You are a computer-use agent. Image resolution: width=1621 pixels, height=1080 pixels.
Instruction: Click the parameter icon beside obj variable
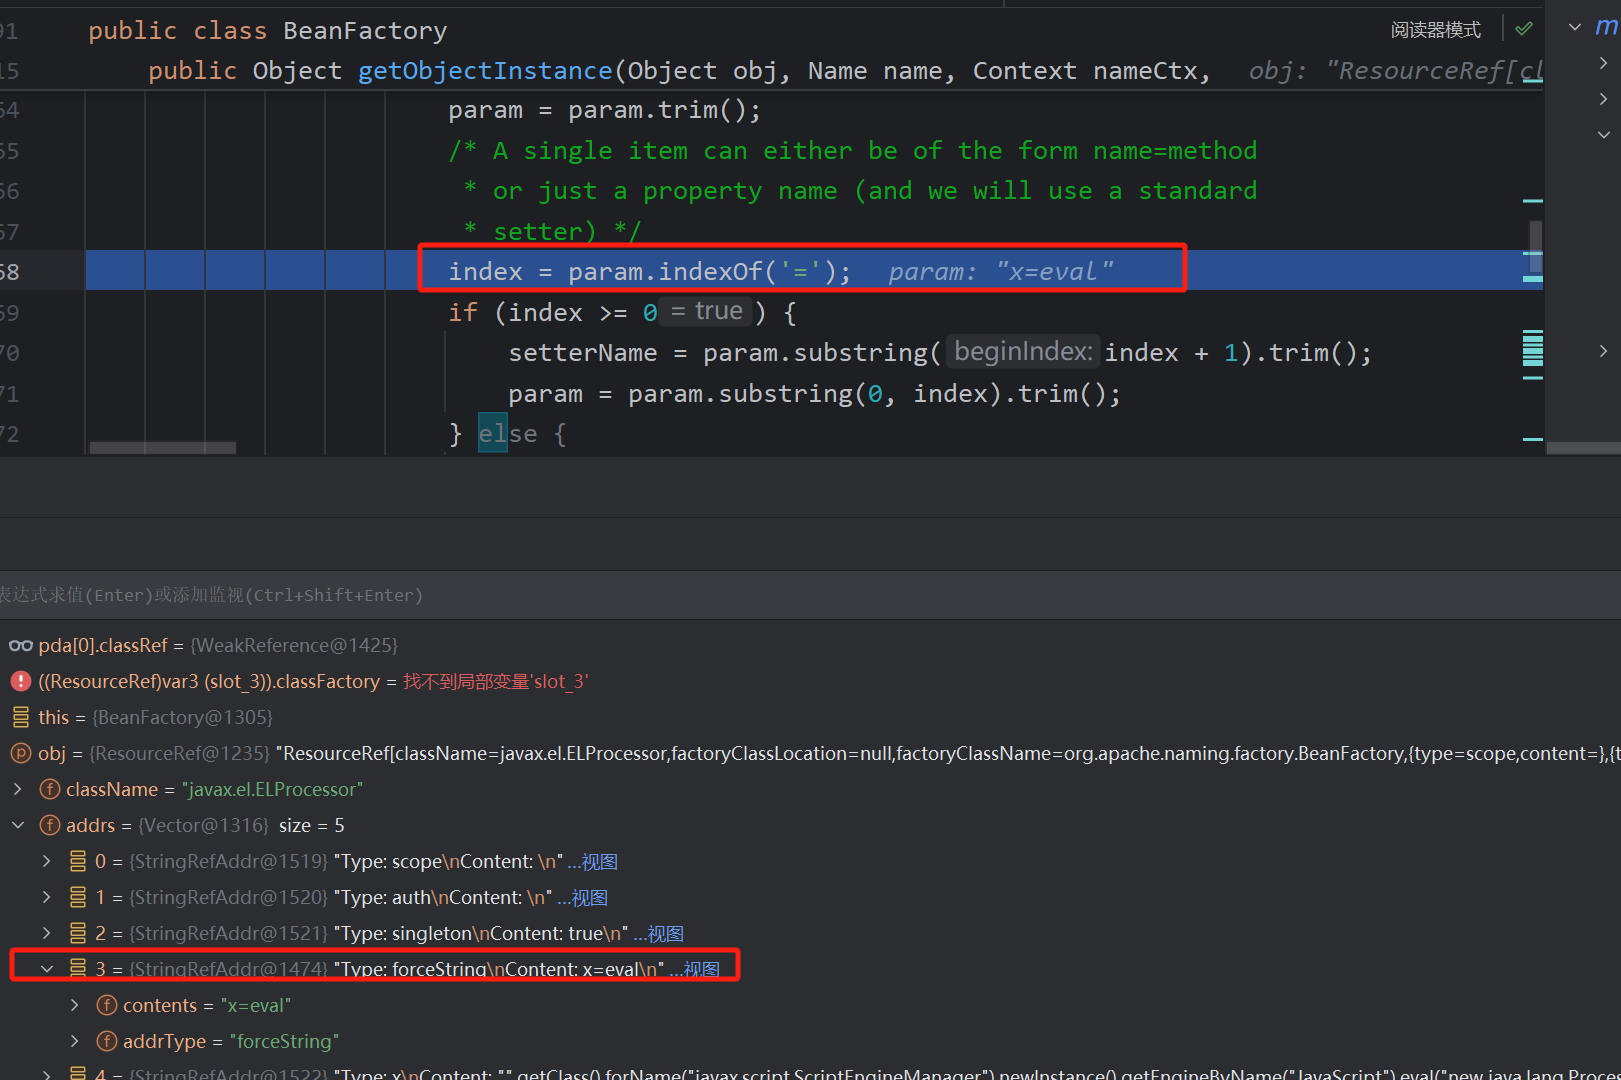21,753
